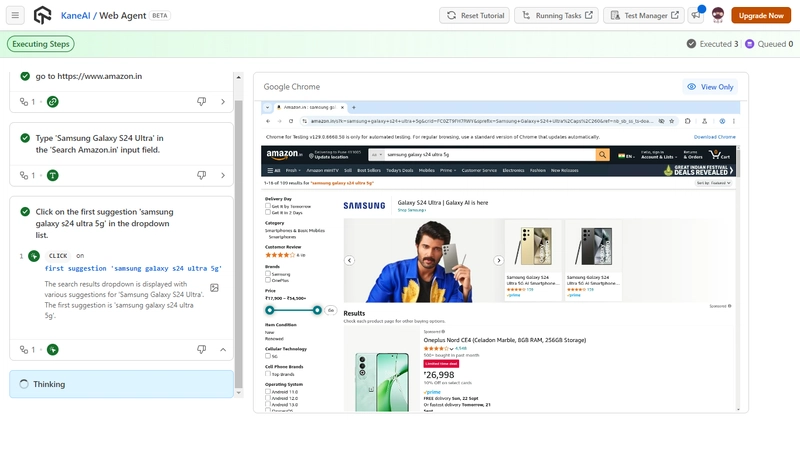Open Running Tasks
Screen dimensions: 800x449
coord(557,15)
